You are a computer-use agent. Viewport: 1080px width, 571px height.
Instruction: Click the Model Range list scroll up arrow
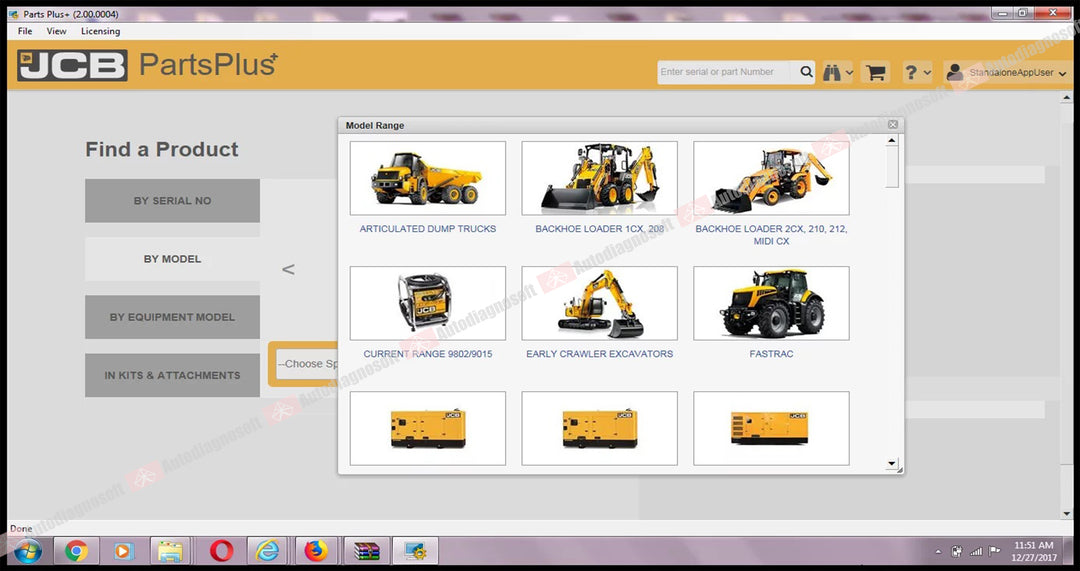(x=892, y=141)
